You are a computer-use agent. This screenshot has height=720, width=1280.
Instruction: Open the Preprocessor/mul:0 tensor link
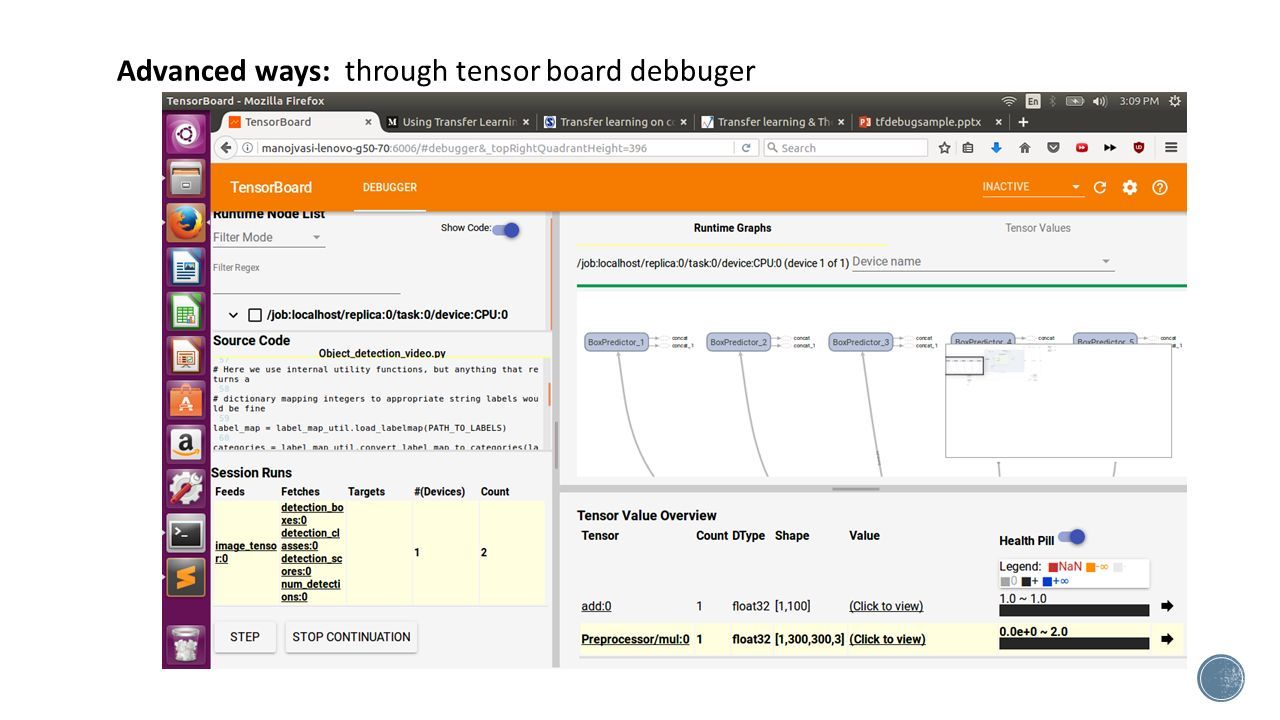635,639
